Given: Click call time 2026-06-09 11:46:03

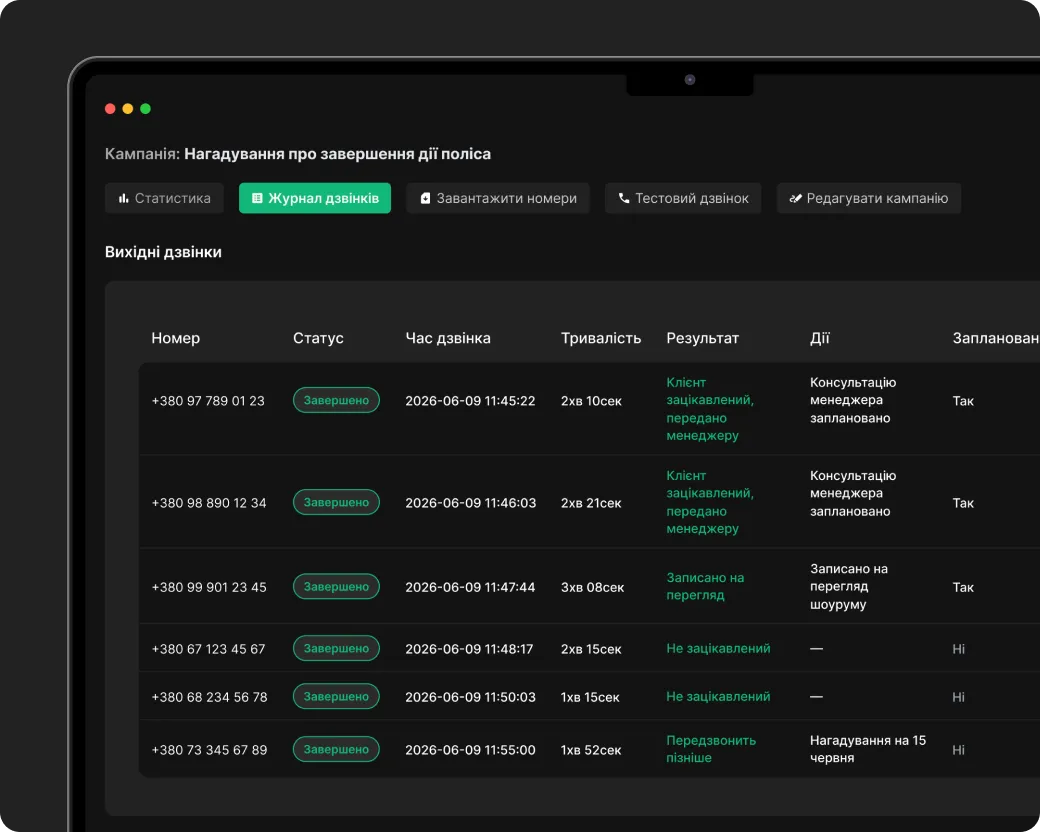Looking at the screenshot, I should 471,503.
